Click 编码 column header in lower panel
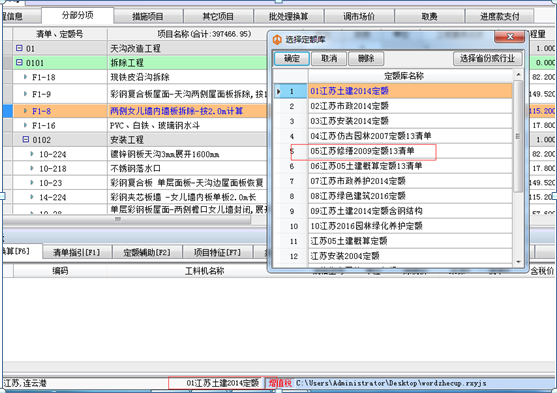 [60, 271]
